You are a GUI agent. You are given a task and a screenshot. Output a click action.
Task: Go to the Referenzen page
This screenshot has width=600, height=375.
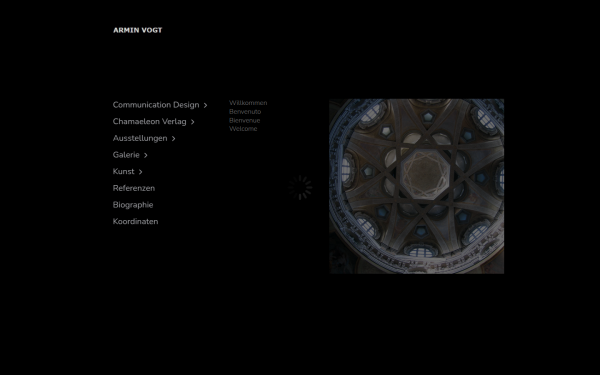[134, 188]
